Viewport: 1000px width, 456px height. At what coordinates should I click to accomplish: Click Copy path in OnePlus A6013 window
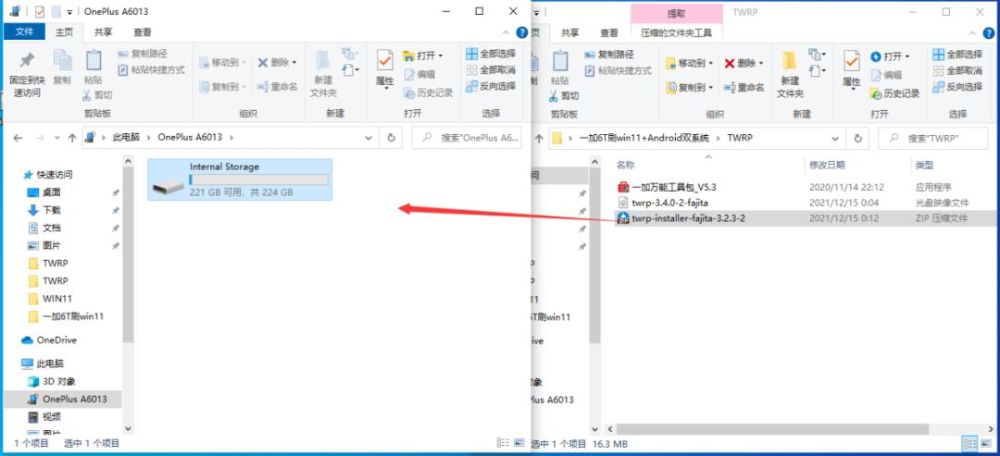[143, 54]
